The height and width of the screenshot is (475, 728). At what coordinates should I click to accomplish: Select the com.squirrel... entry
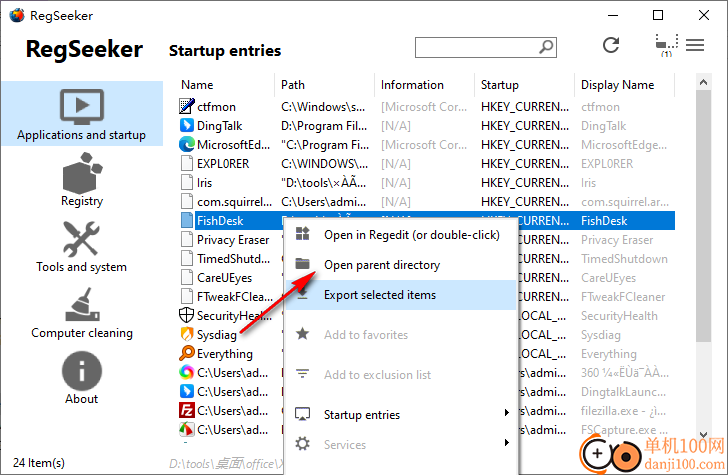pos(234,202)
